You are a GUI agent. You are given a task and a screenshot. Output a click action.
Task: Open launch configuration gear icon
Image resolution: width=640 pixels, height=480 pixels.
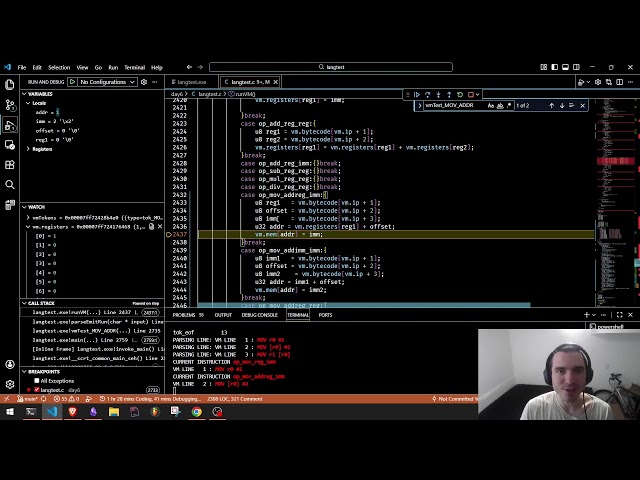coord(144,82)
